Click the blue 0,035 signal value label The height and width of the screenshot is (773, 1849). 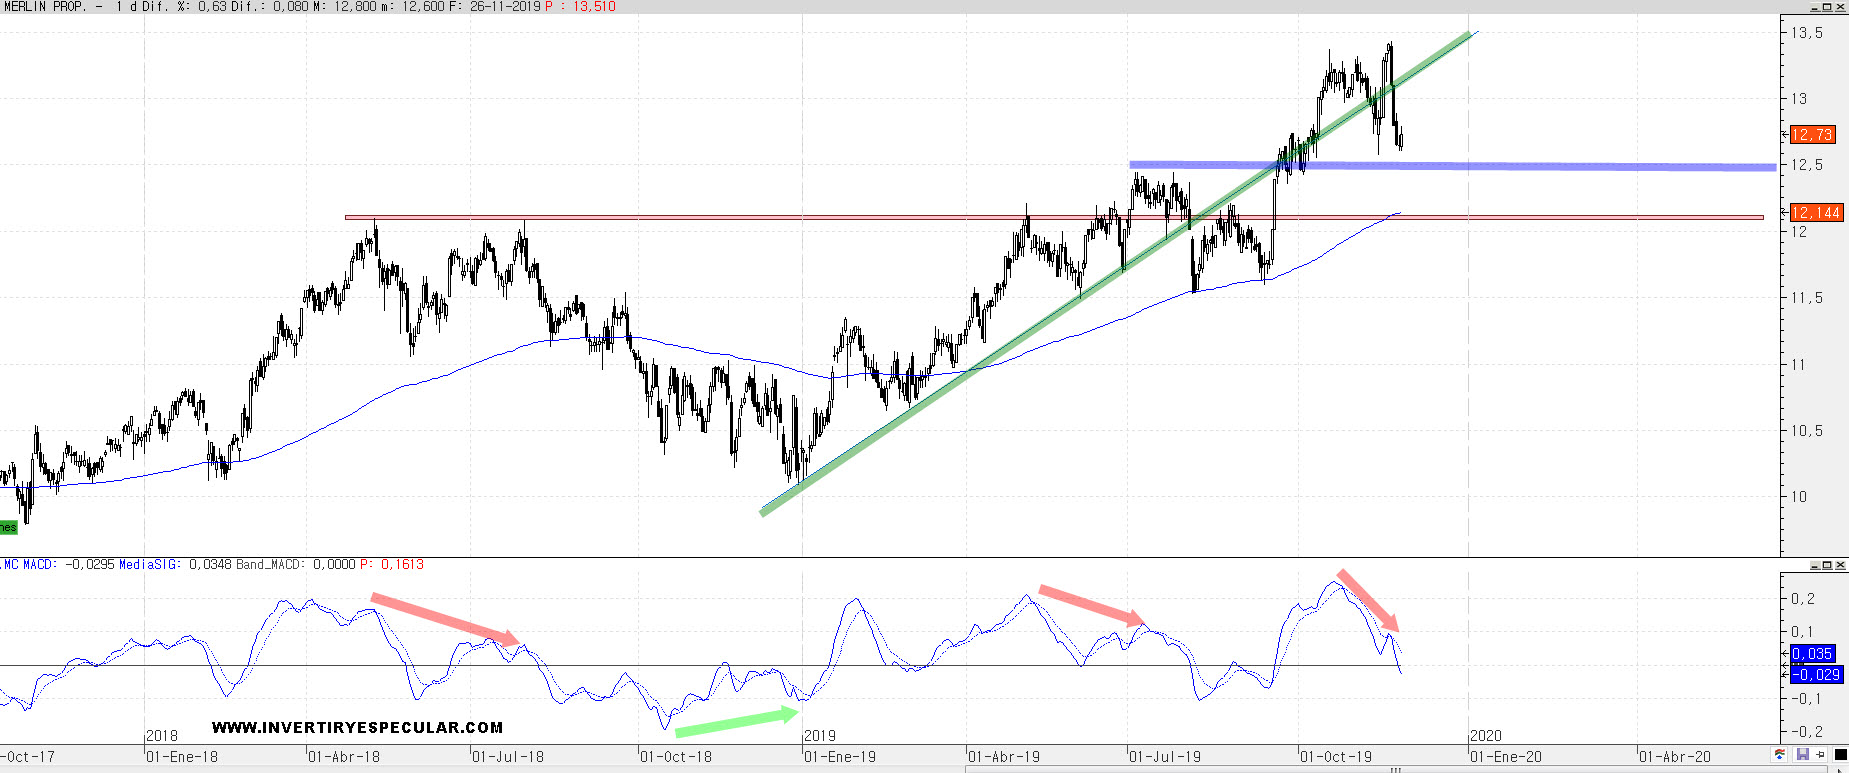(x=1812, y=654)
